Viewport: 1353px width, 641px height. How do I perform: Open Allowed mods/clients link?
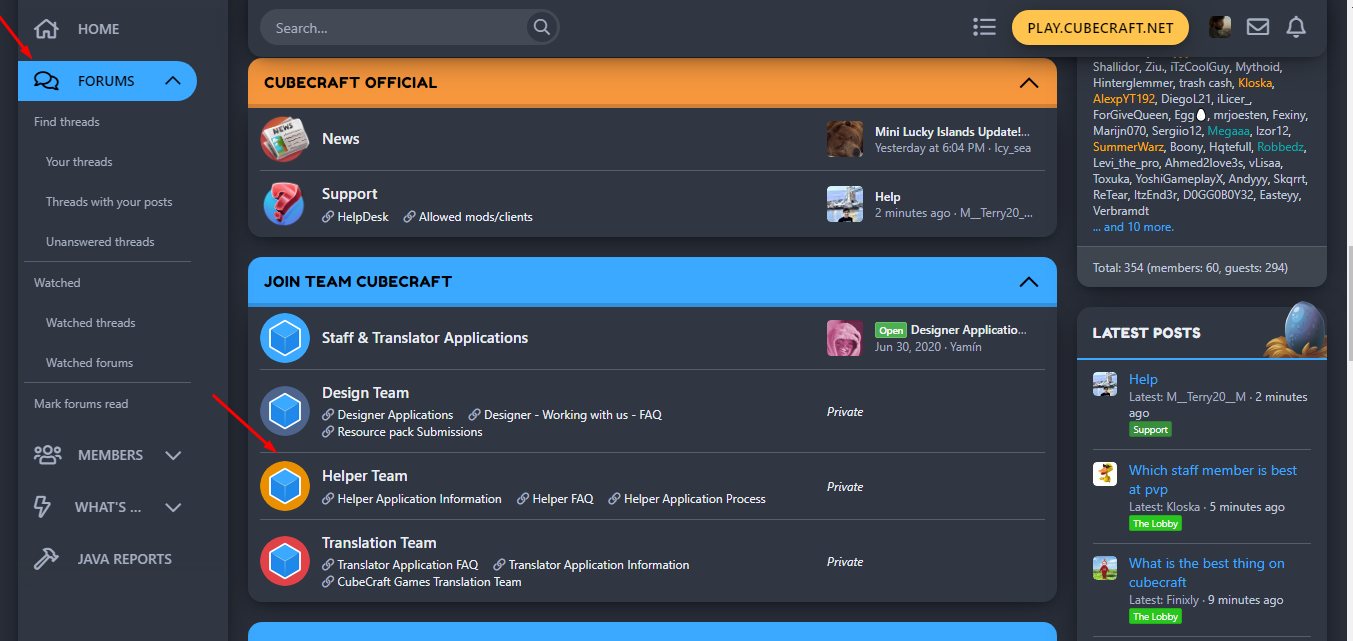[476, 217]
